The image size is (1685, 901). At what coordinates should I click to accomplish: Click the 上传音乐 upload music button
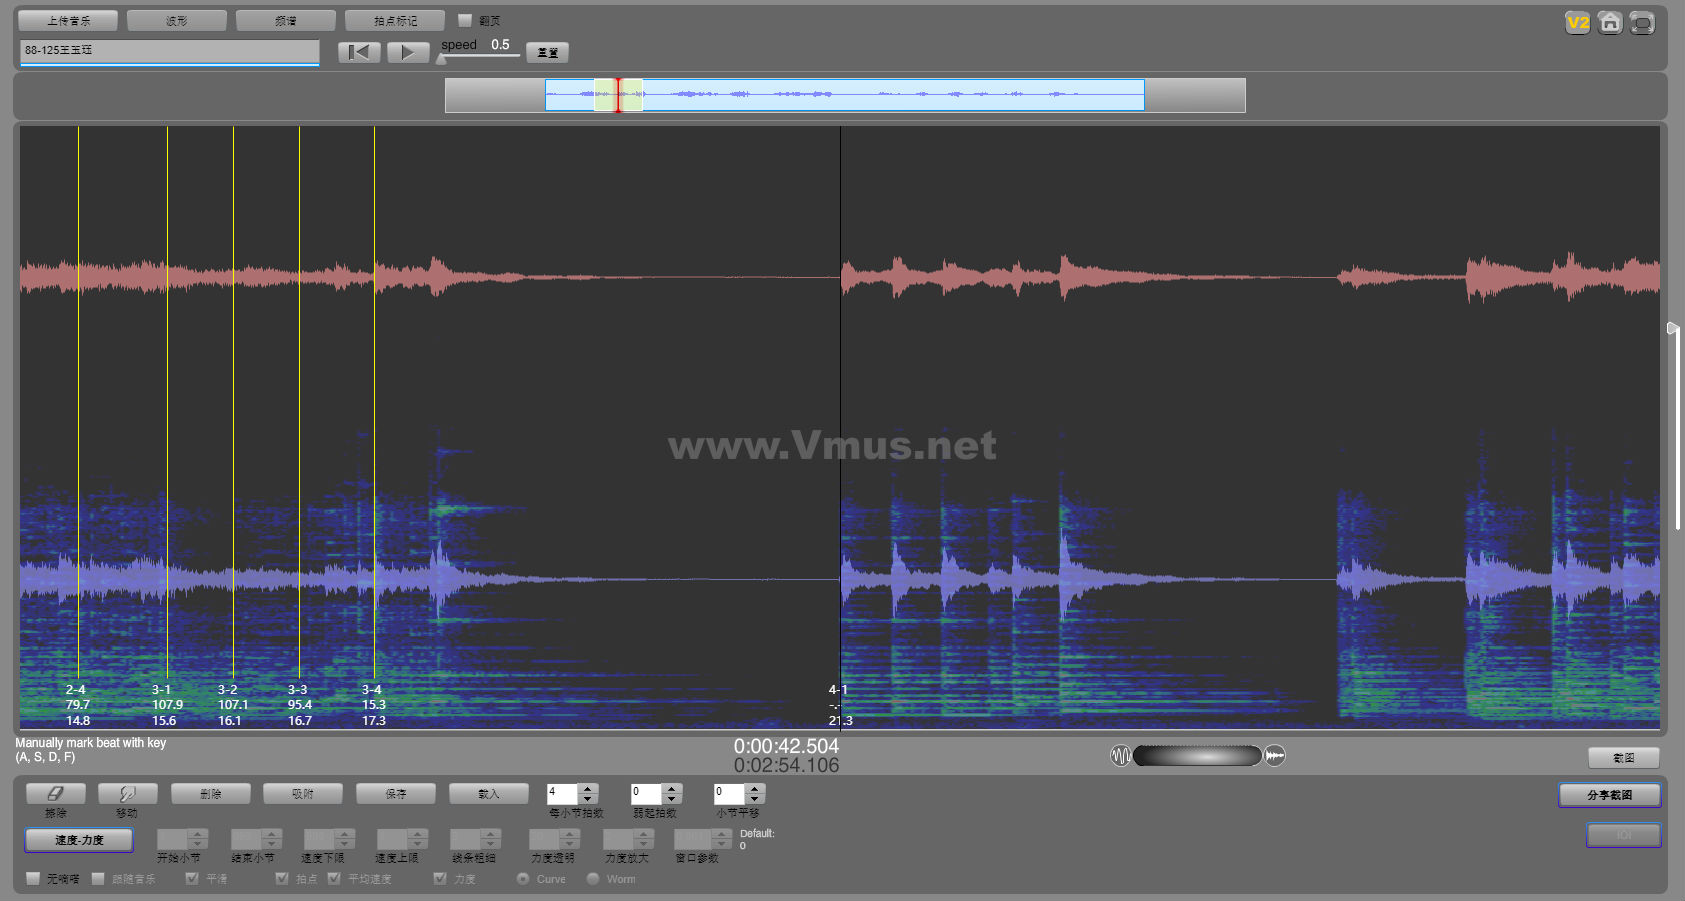click(x=68, y=20)
